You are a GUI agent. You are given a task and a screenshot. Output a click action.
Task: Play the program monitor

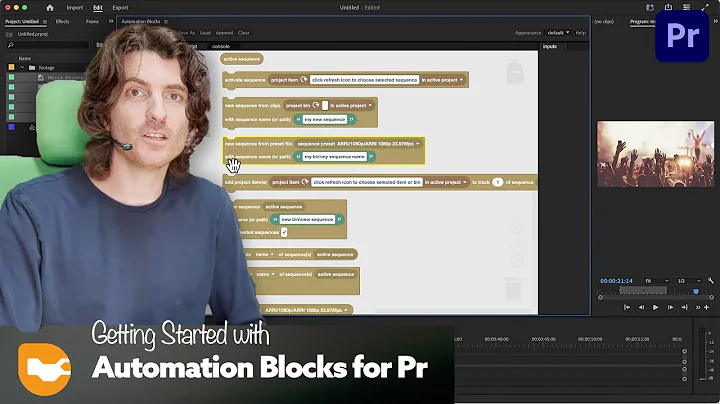655,308
